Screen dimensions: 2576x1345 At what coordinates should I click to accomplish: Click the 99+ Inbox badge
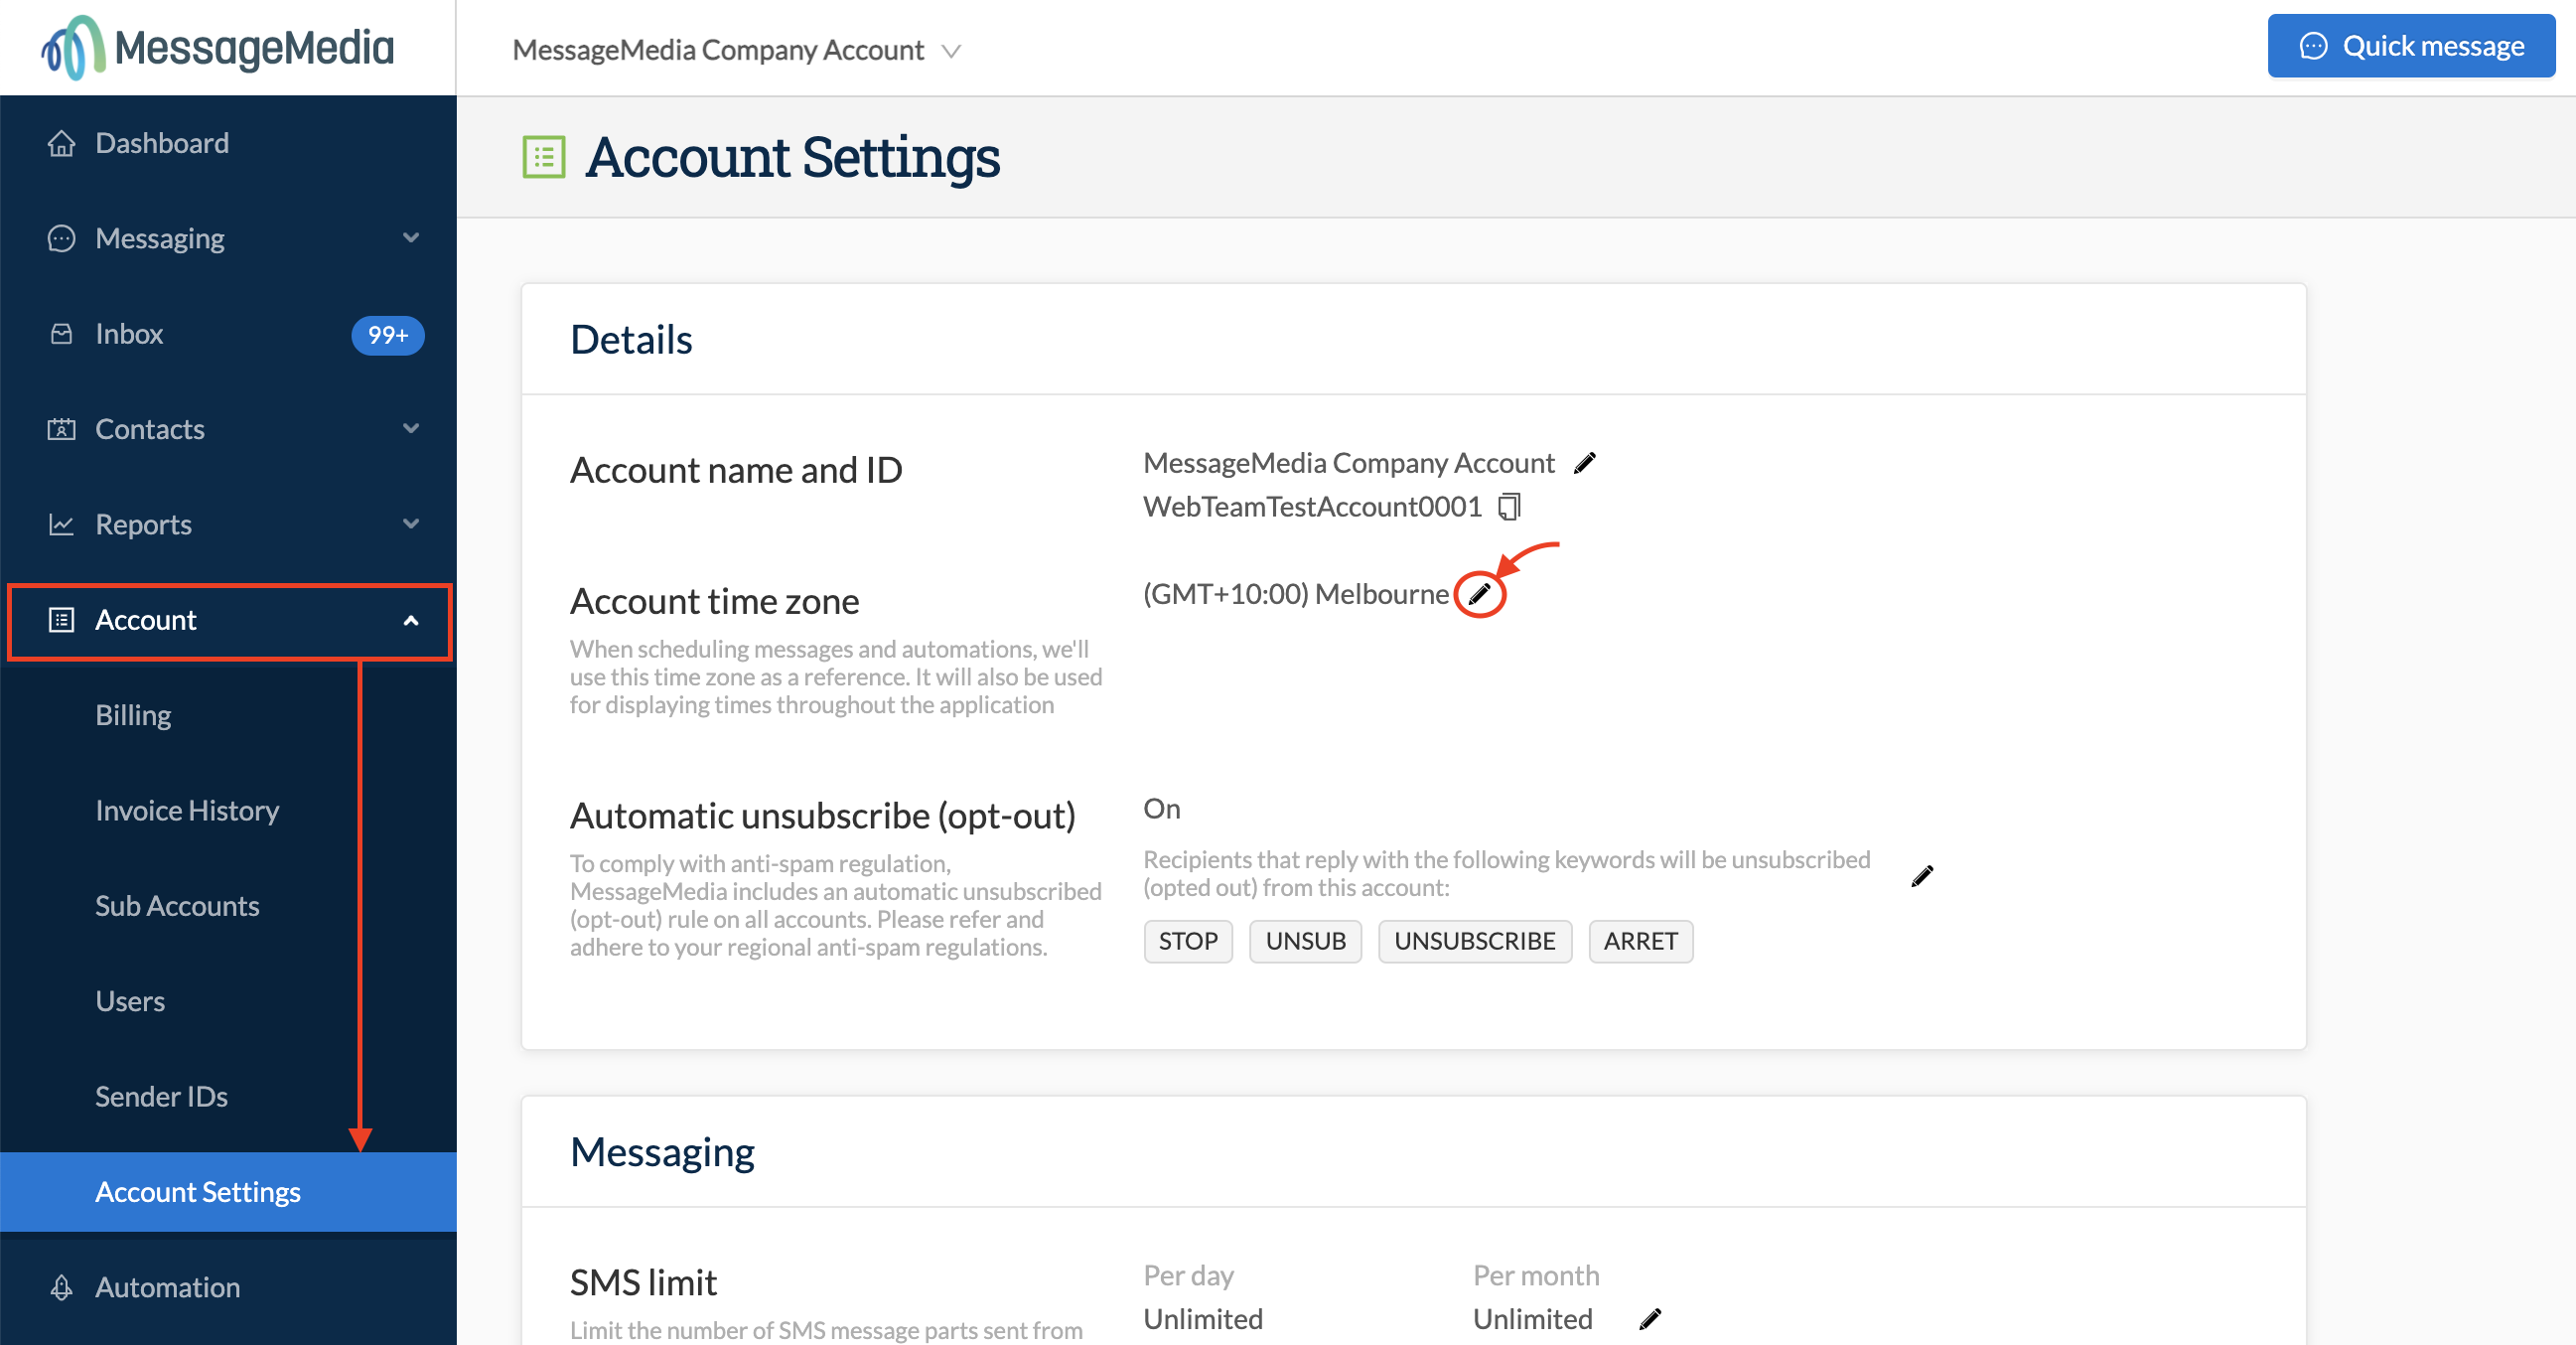coord(388,335)
